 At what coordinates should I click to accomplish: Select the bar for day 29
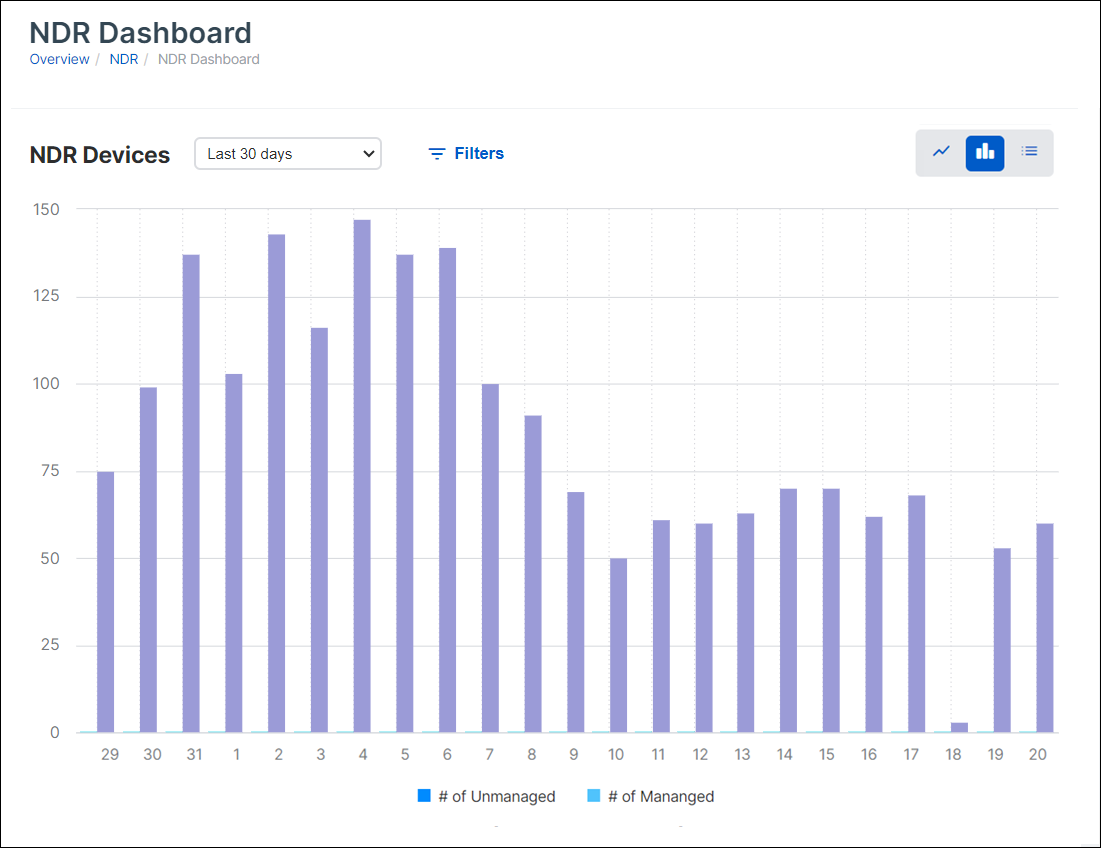click(105, 602)
